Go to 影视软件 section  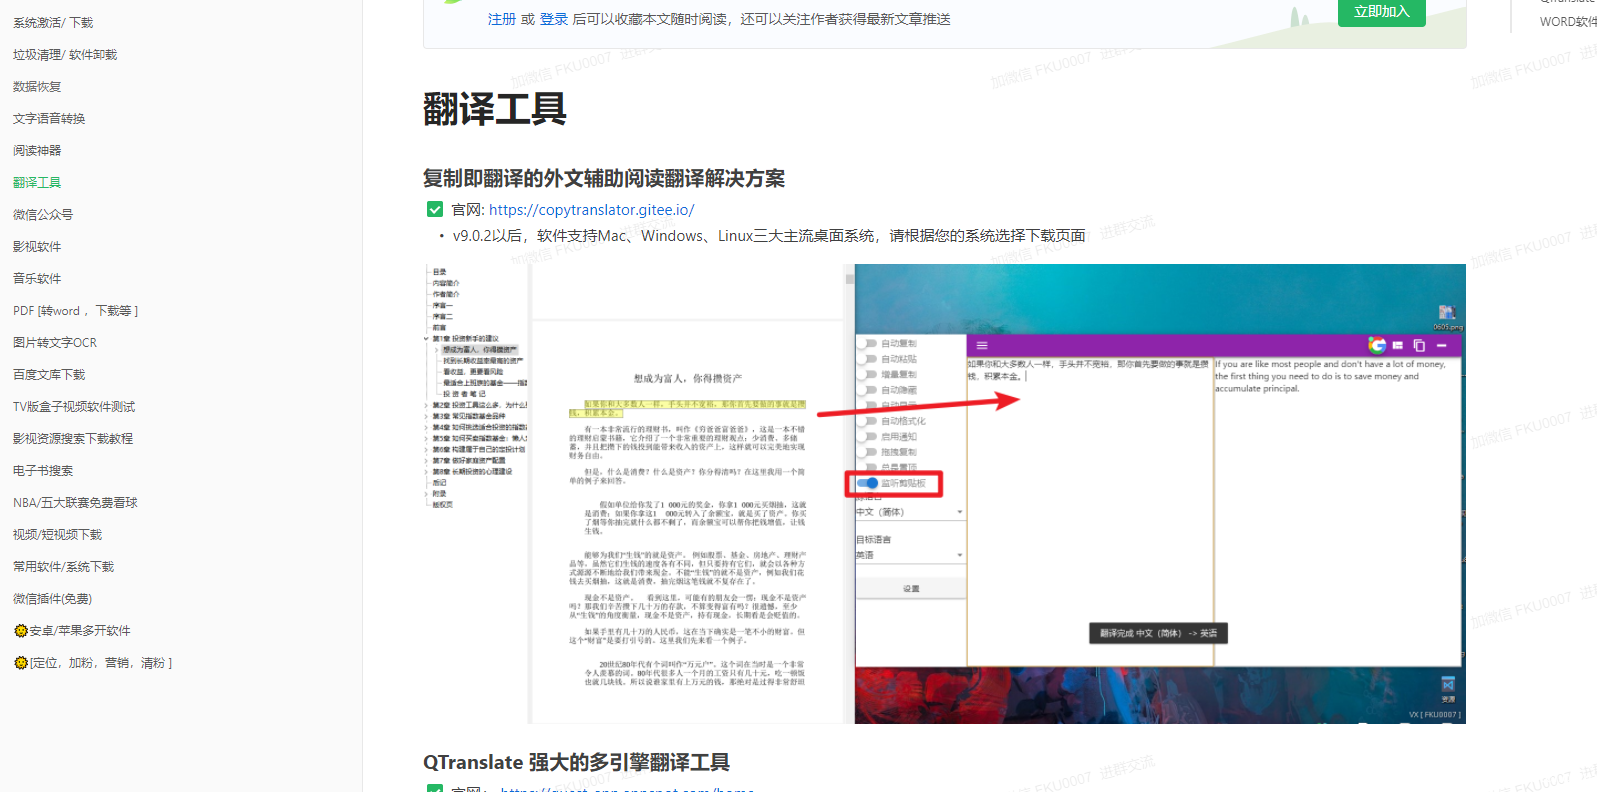click(37, 246)
